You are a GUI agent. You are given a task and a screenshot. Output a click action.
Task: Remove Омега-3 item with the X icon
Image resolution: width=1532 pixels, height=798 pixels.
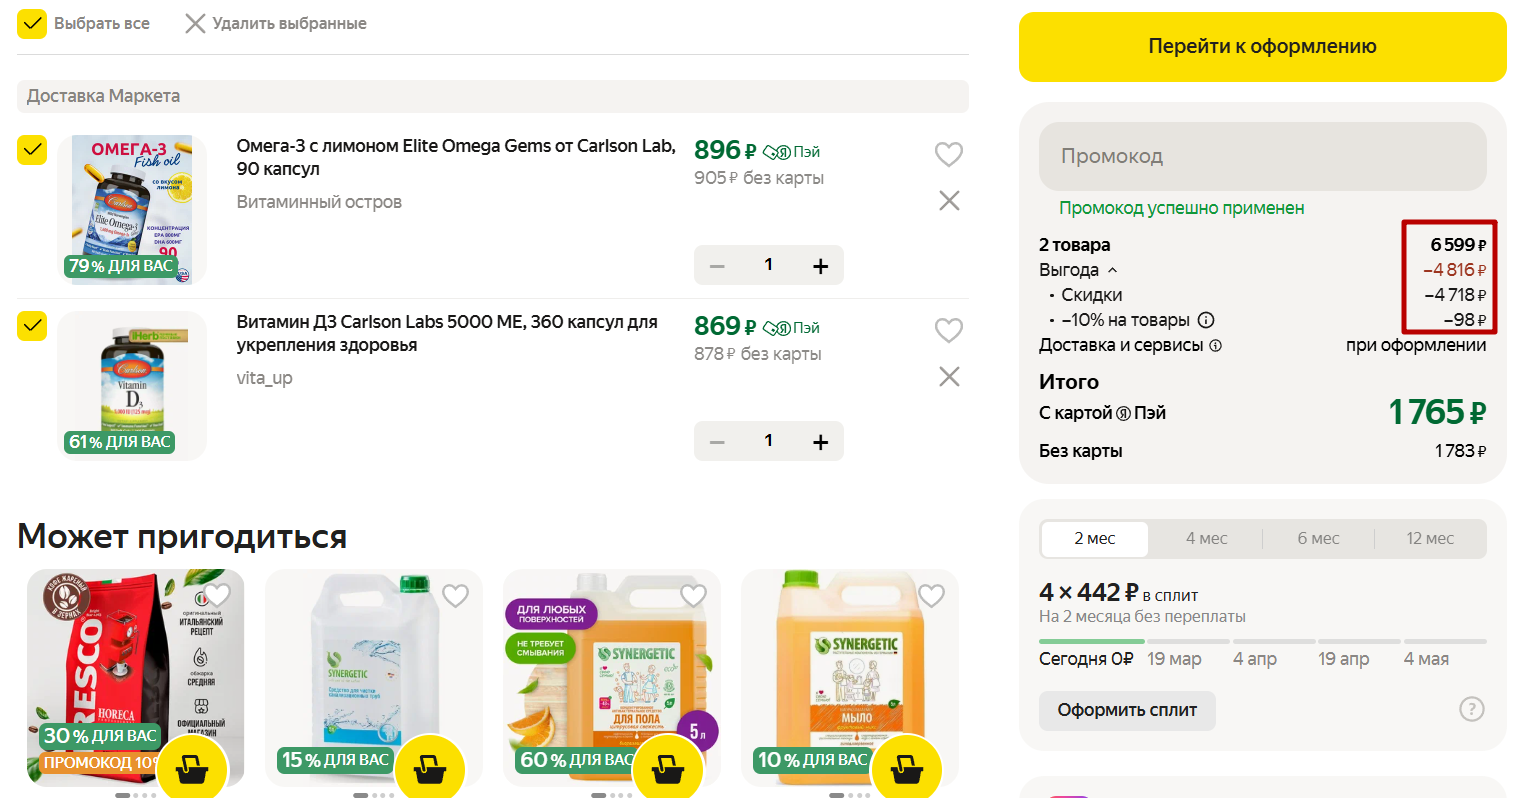pyautogui.click(x=949, y=201)
